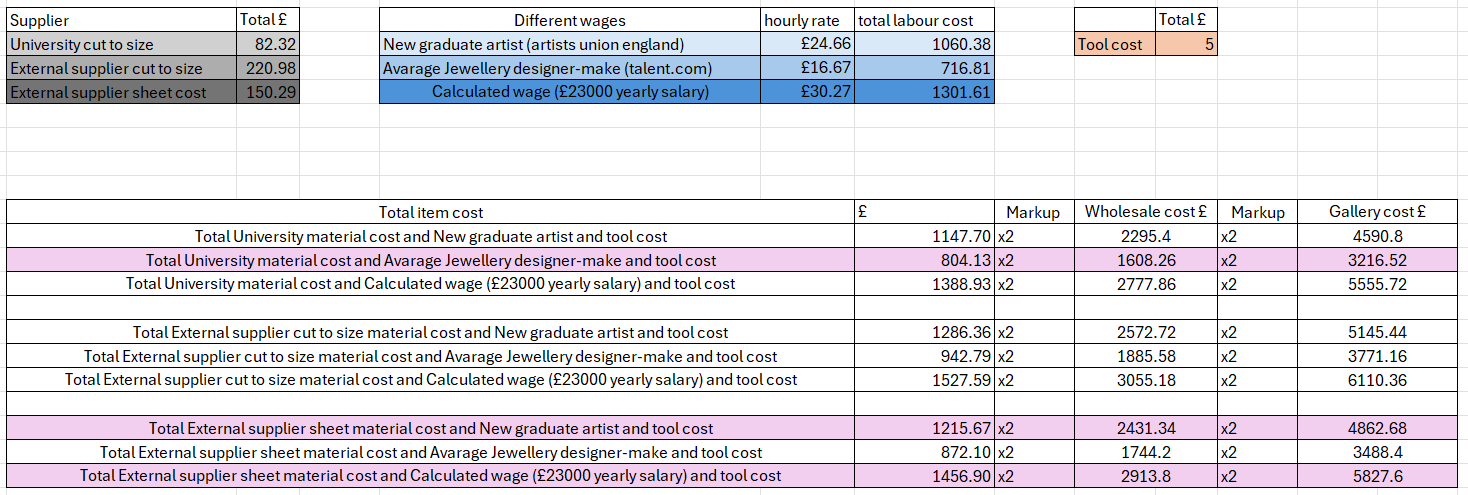Click the 3055.18 wholesale cost cell

pos(1146,380)
